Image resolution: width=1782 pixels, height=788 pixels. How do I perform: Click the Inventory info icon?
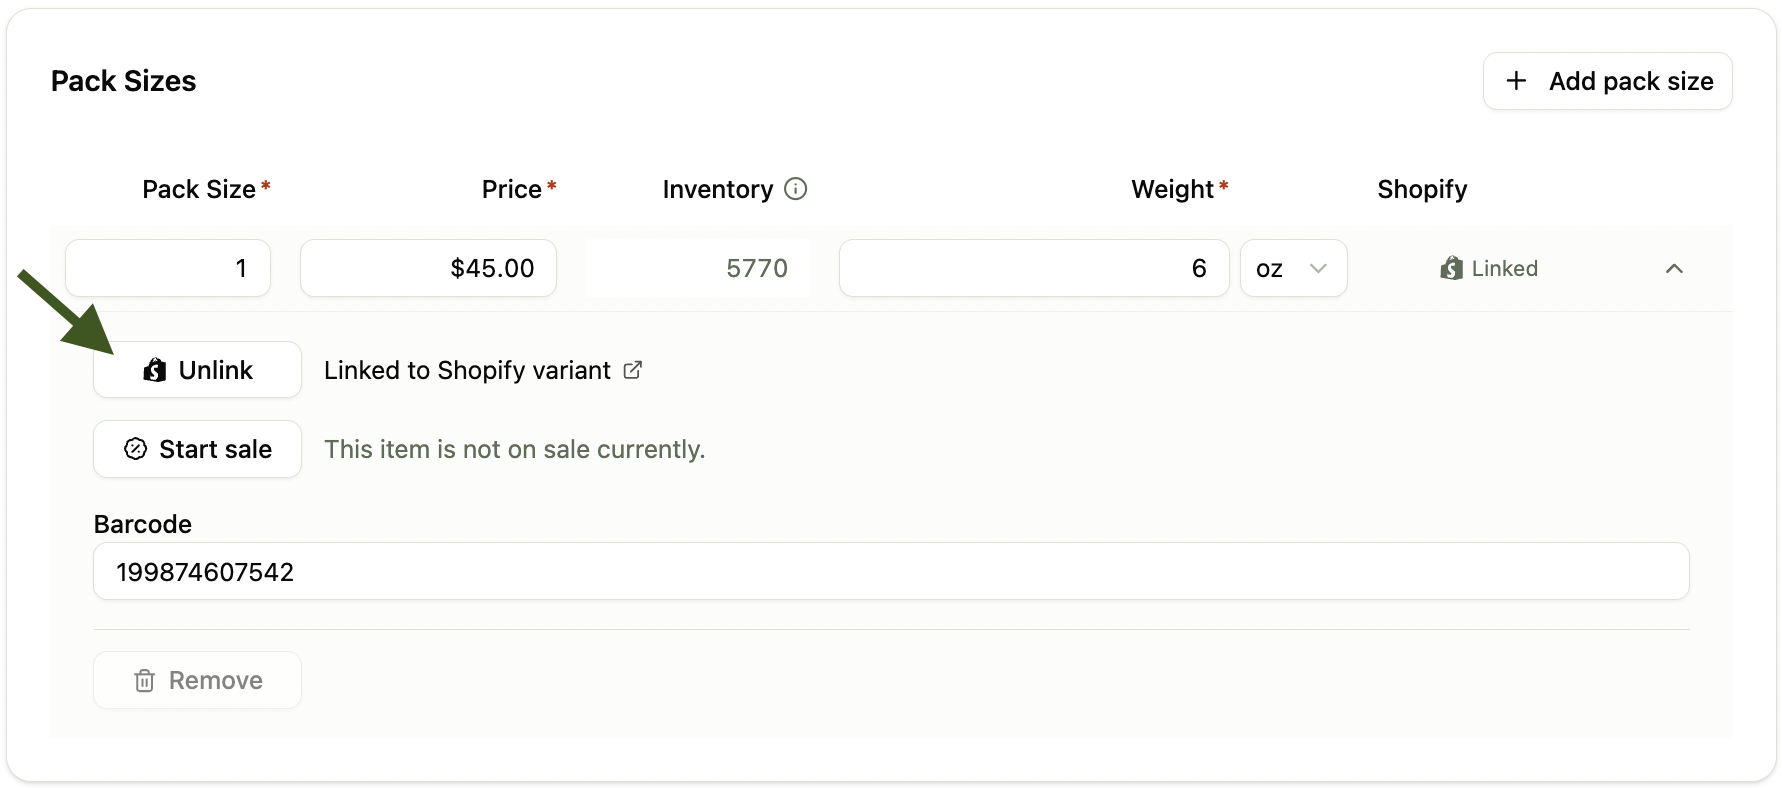pos(795,189)
